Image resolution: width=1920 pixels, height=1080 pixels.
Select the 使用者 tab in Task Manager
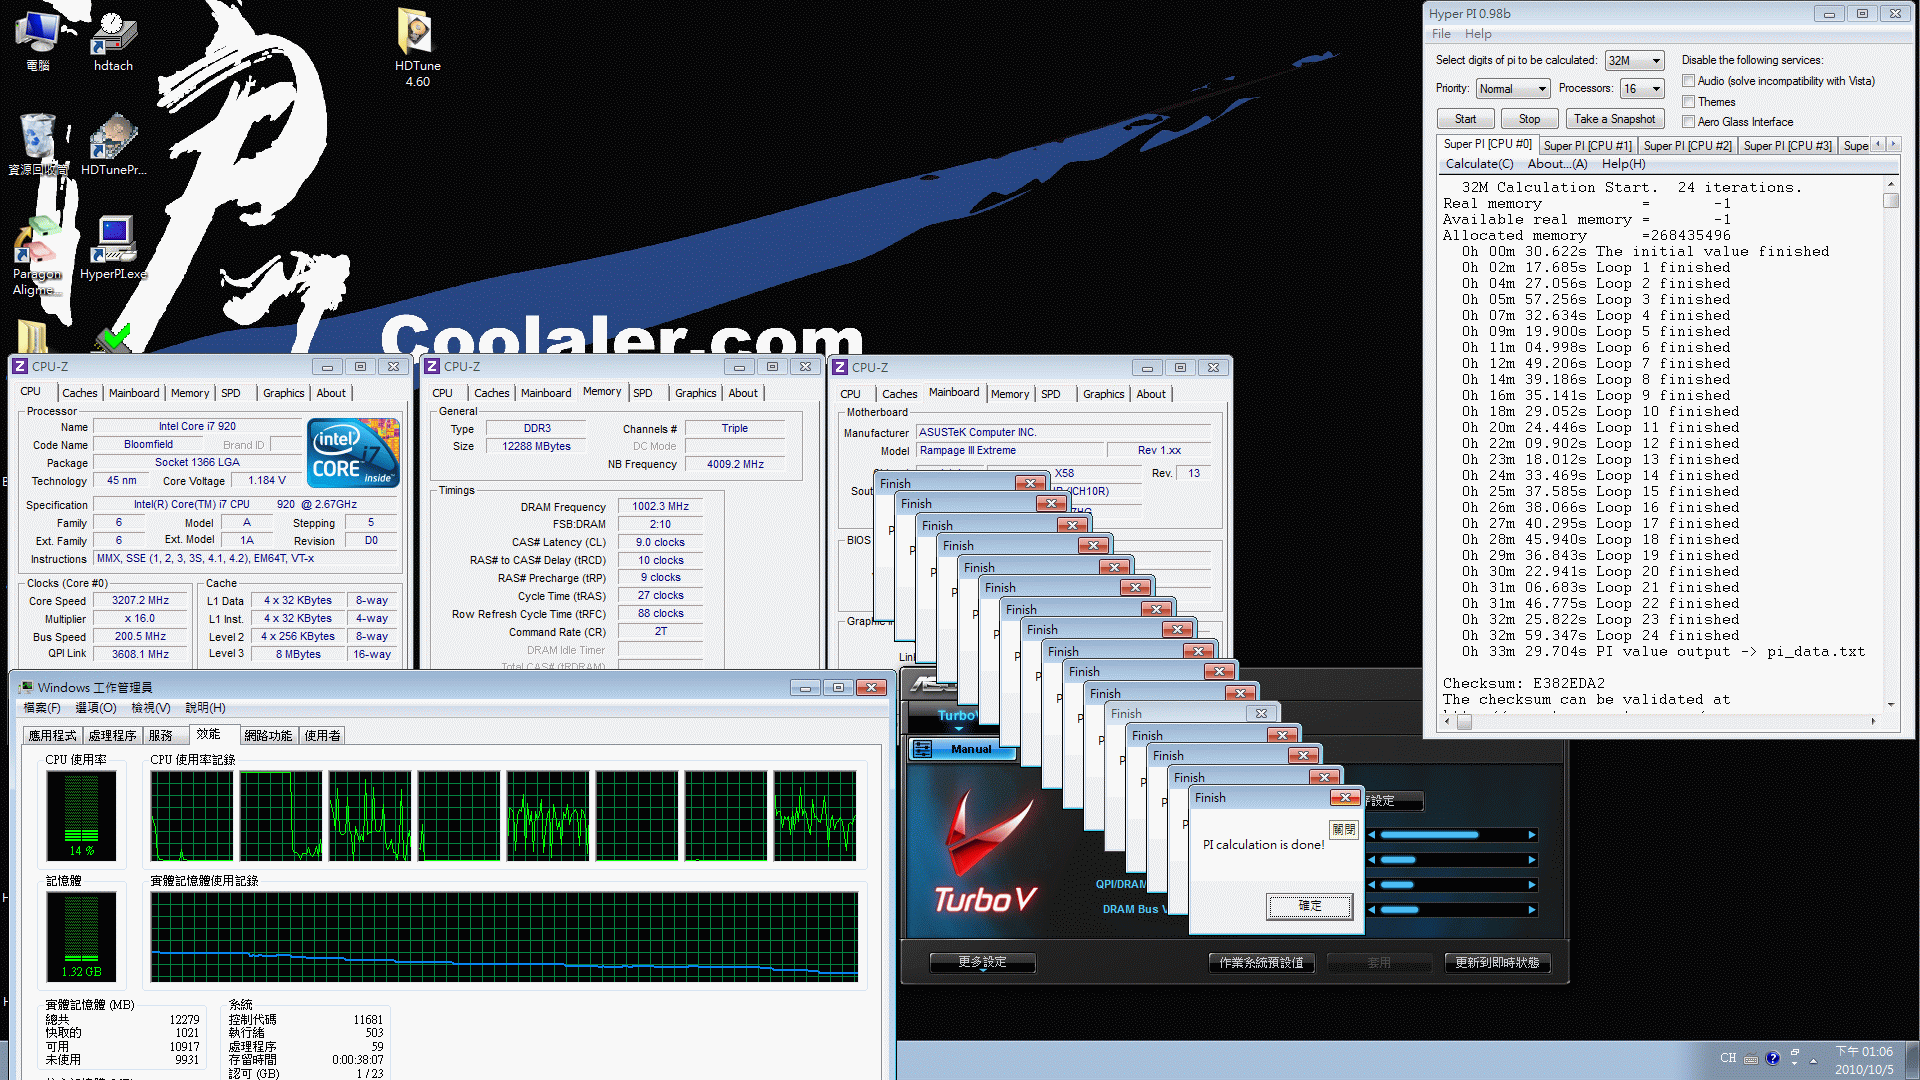tap(322, 735)
